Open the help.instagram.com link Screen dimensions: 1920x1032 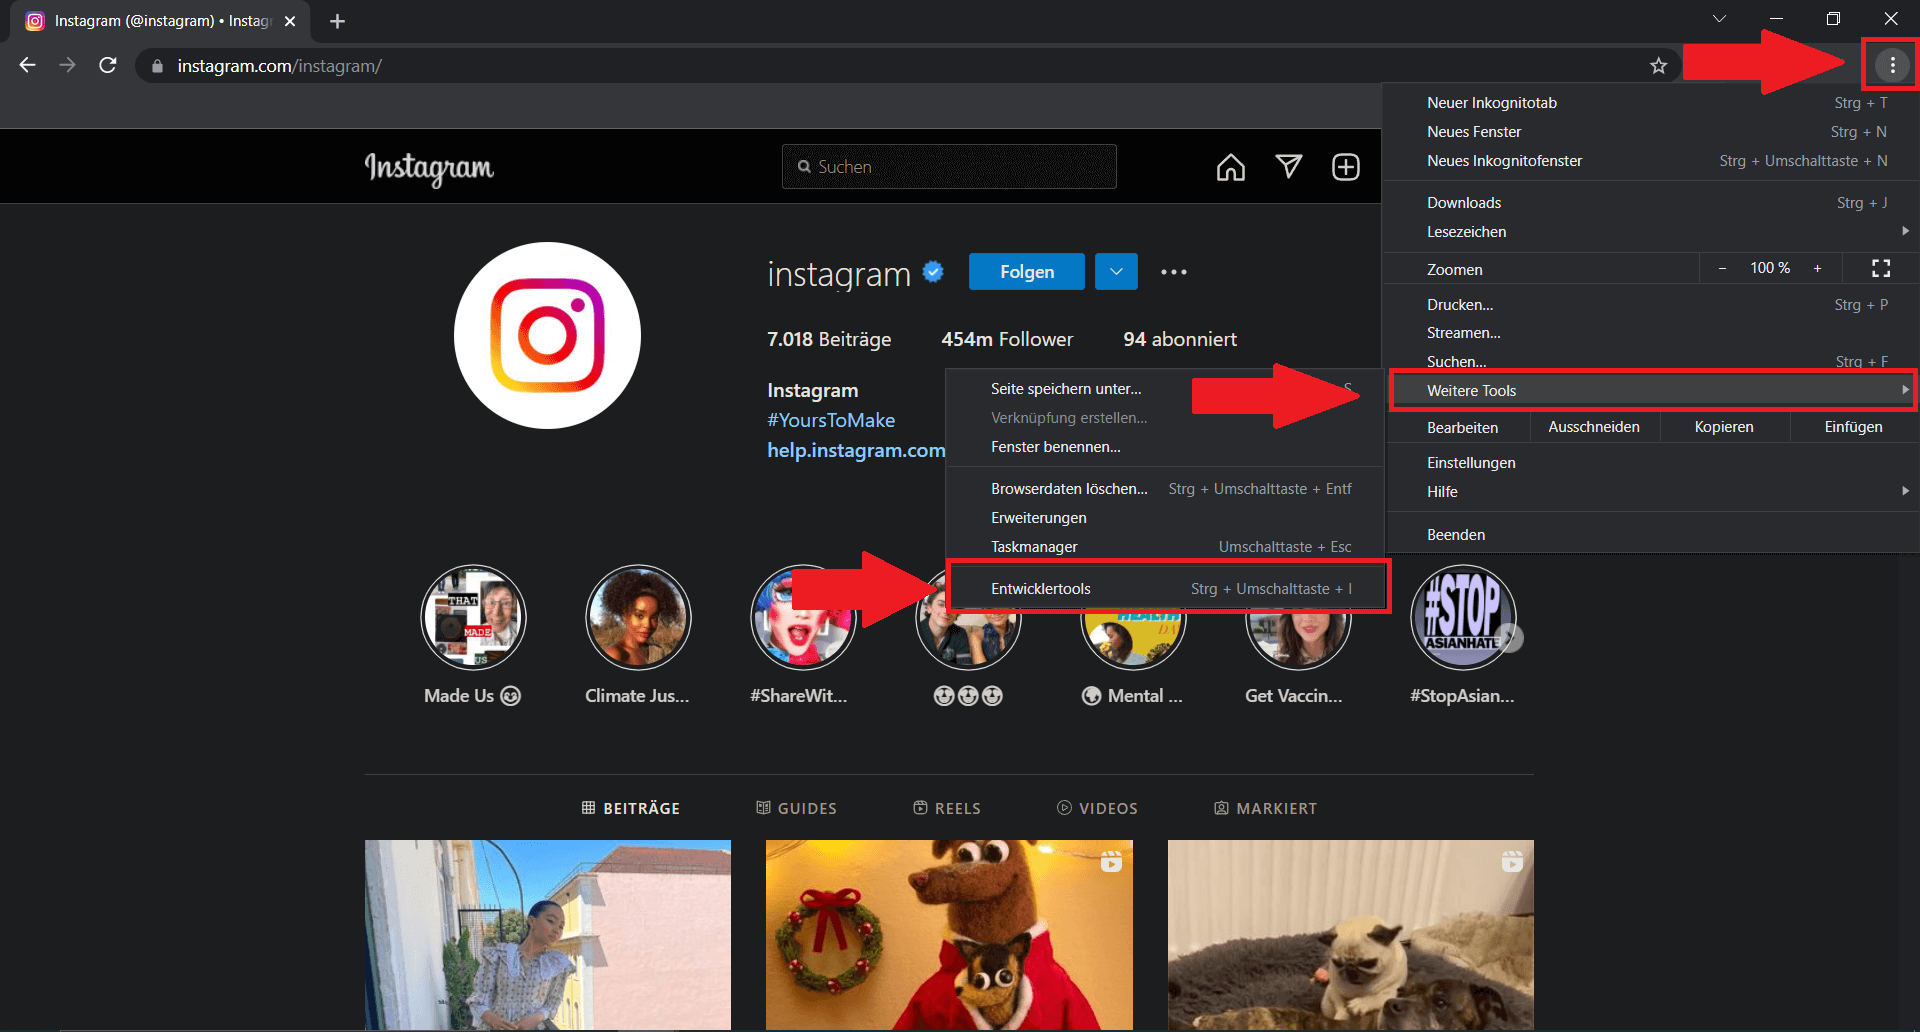[x=855, y=451]
